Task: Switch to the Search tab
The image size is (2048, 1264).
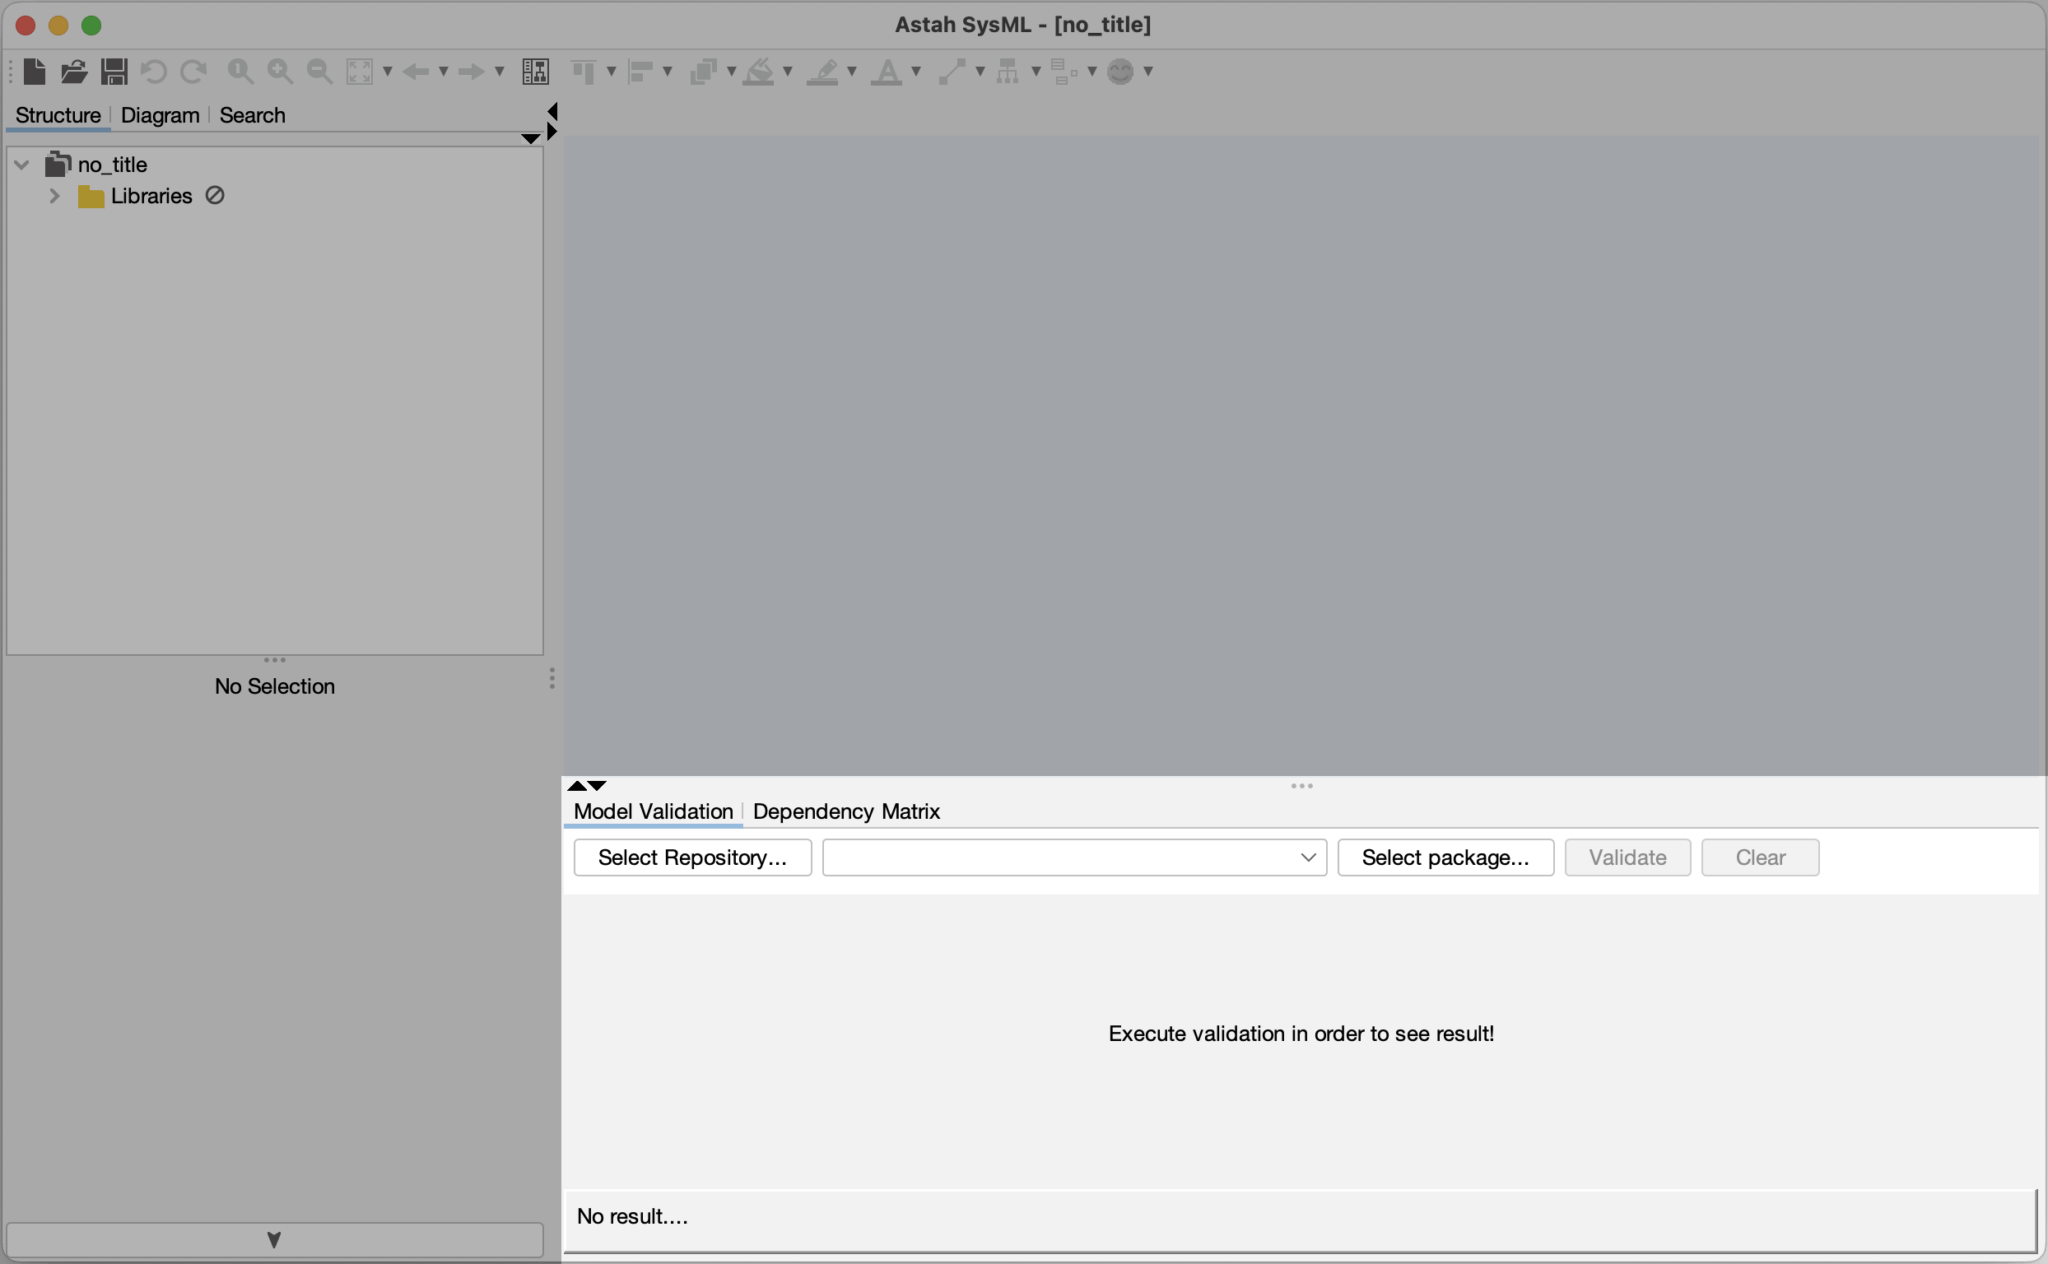Action: (251, 115)
